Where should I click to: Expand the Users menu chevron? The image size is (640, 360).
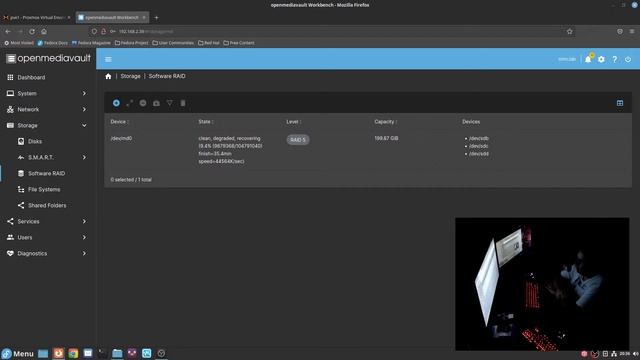pyautogui.click(x=84, y=238)
